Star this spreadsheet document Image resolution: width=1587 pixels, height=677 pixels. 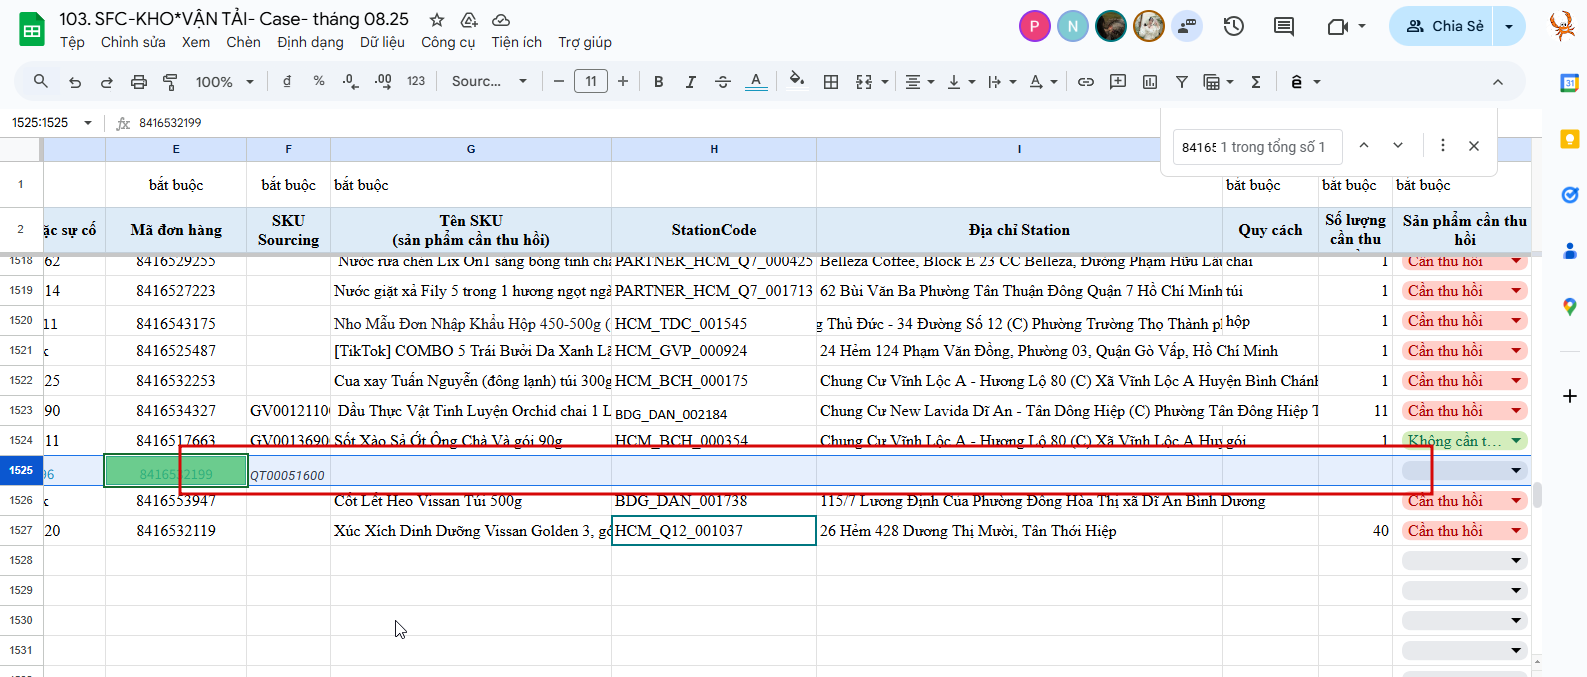pos(437,20)
